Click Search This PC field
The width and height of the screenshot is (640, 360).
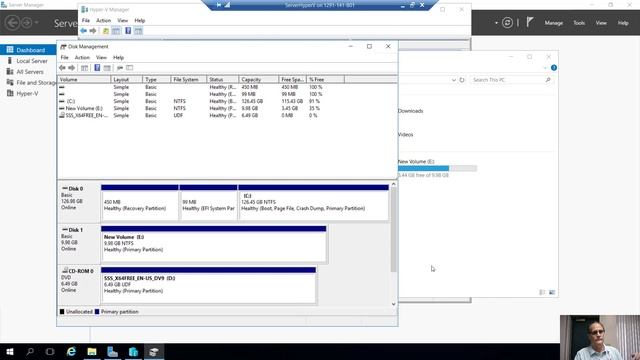tap(512, 80)
